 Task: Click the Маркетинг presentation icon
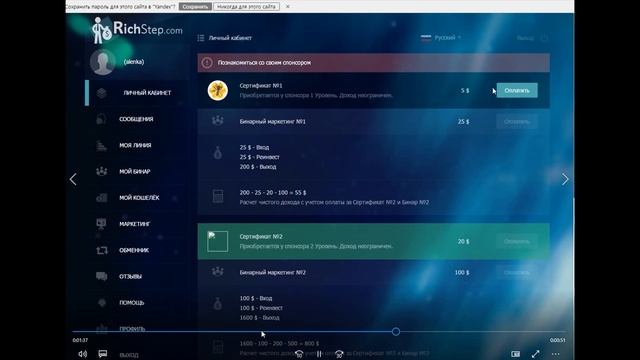[101, 224]
